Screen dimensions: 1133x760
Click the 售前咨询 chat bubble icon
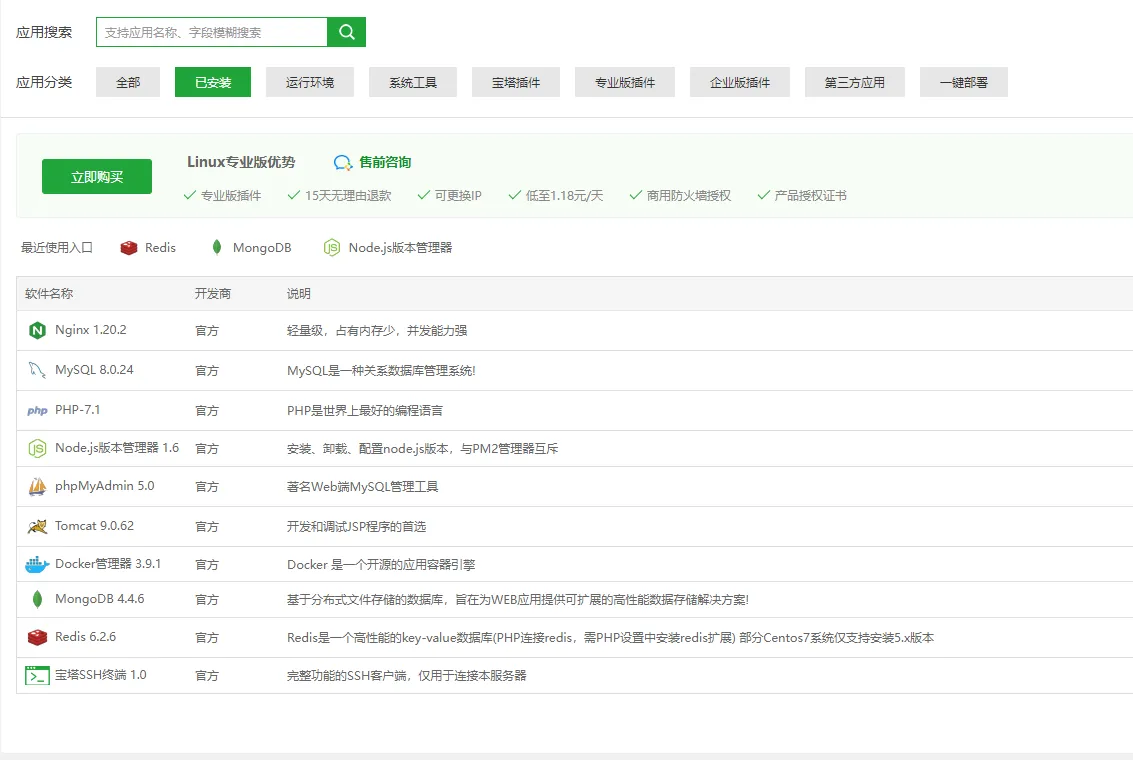(x=343, y=163)
